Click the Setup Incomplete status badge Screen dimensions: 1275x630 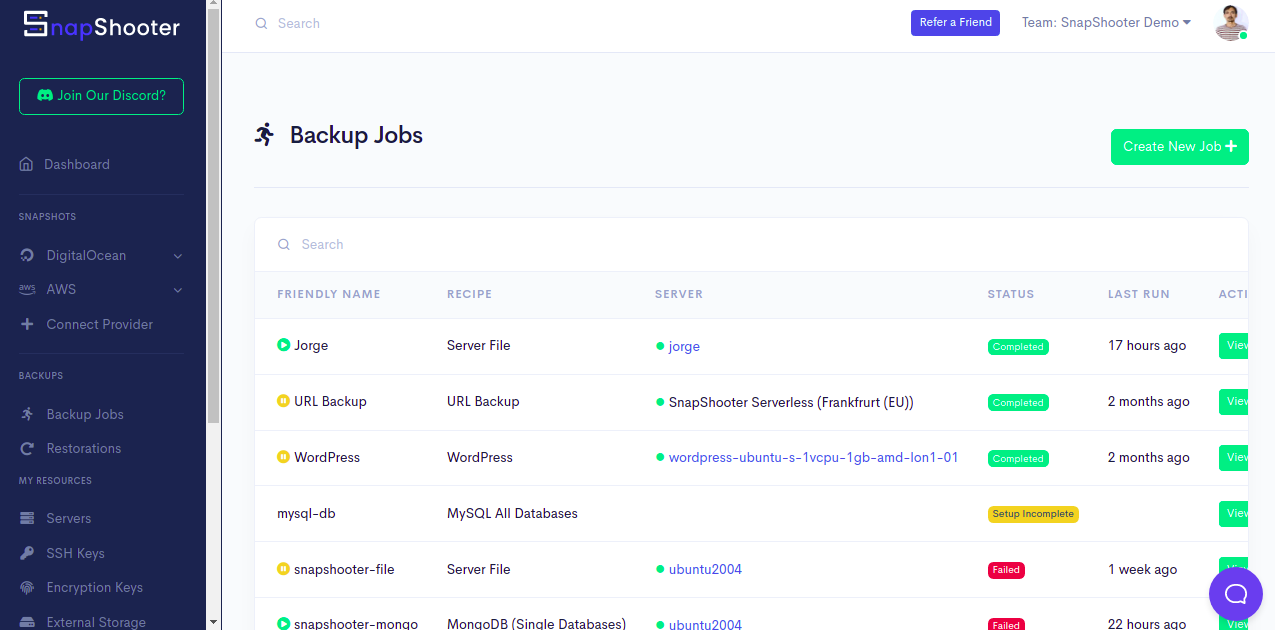click(x=1033, y=514)
